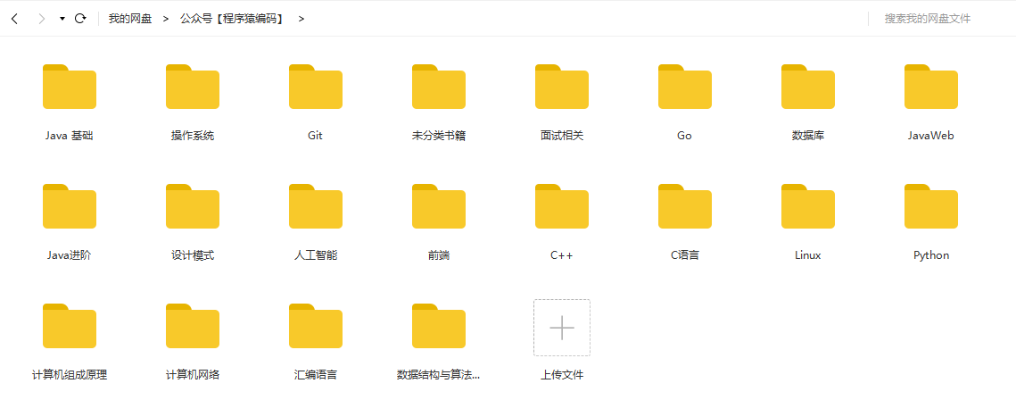Open the Git folder icon
The image size is (1016, 400).
tap(316, 86)
